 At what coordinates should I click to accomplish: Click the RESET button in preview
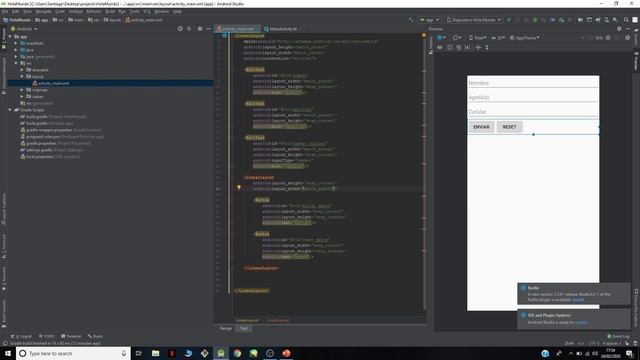[x=509, y=127]
